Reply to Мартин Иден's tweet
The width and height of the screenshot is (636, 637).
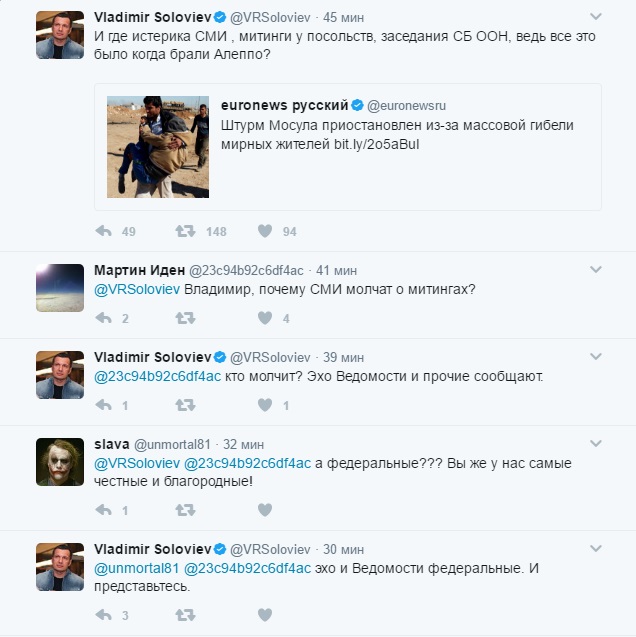(x=104, y=318)
